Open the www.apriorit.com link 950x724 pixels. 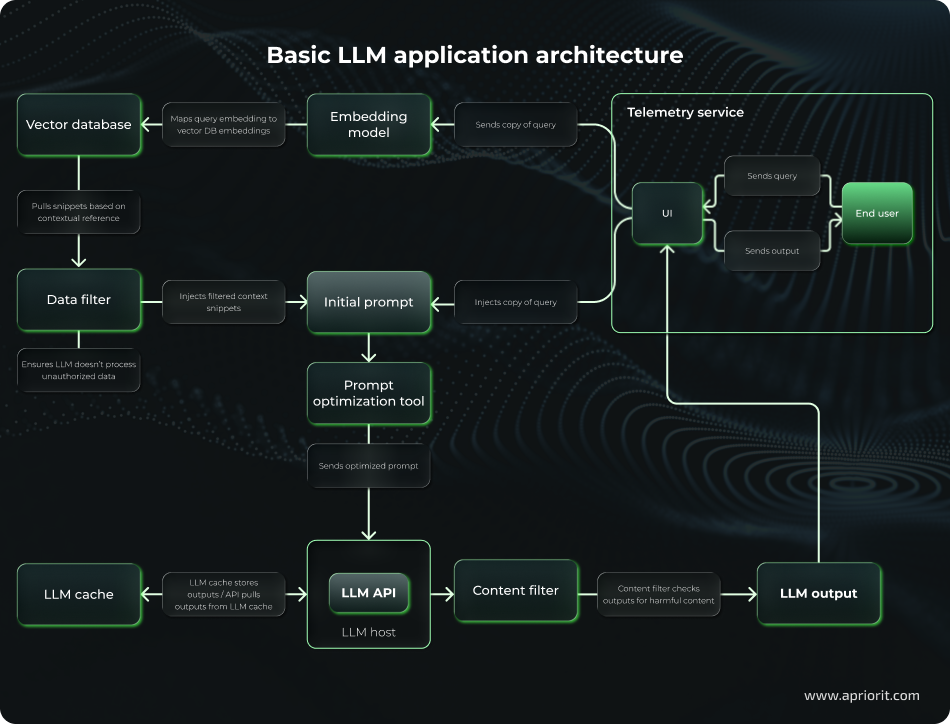click(862, 695)
